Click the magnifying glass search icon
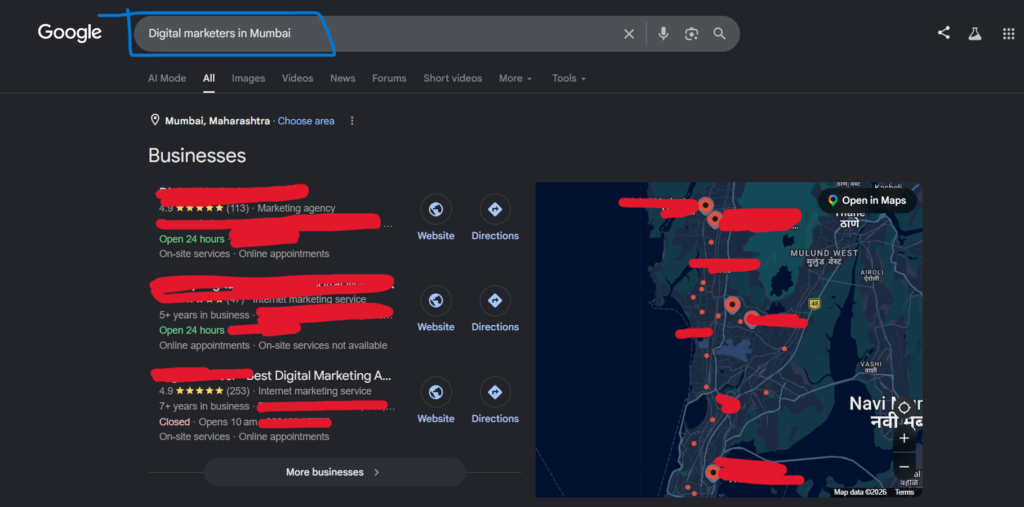This screenshot has width=1024, height=507. point(720,34)
